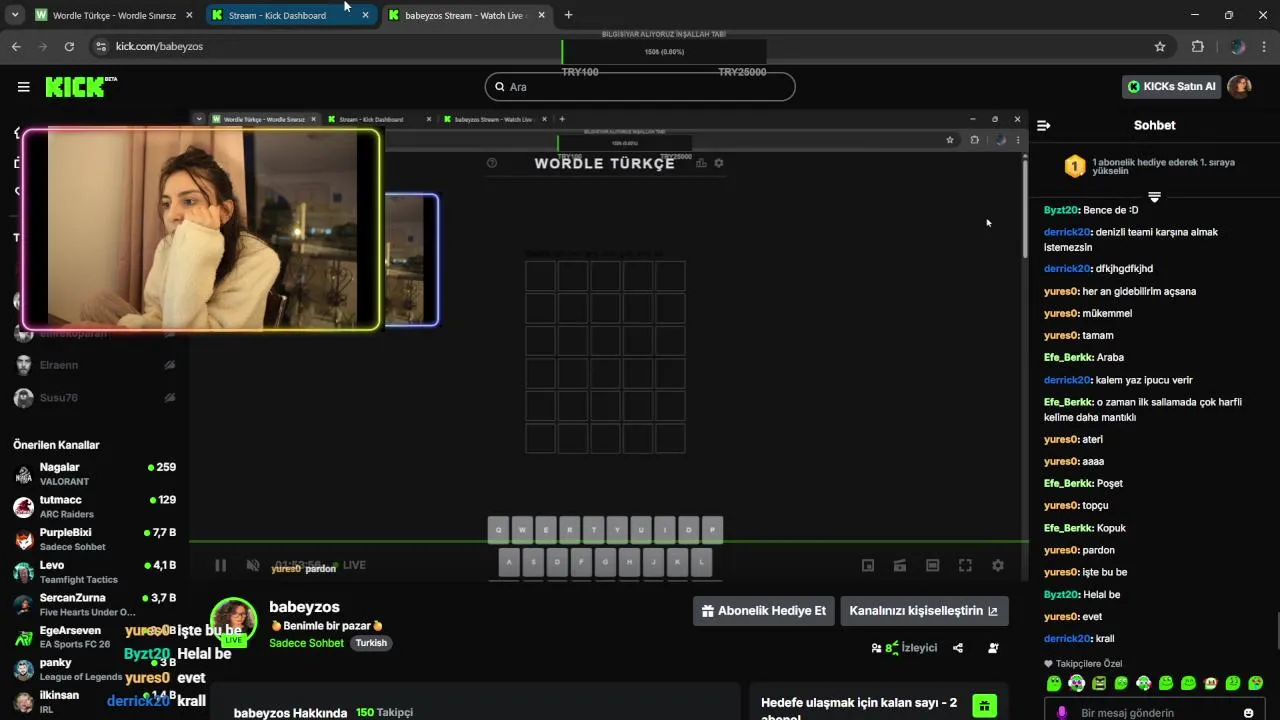View site information icon in address bar

100,46
